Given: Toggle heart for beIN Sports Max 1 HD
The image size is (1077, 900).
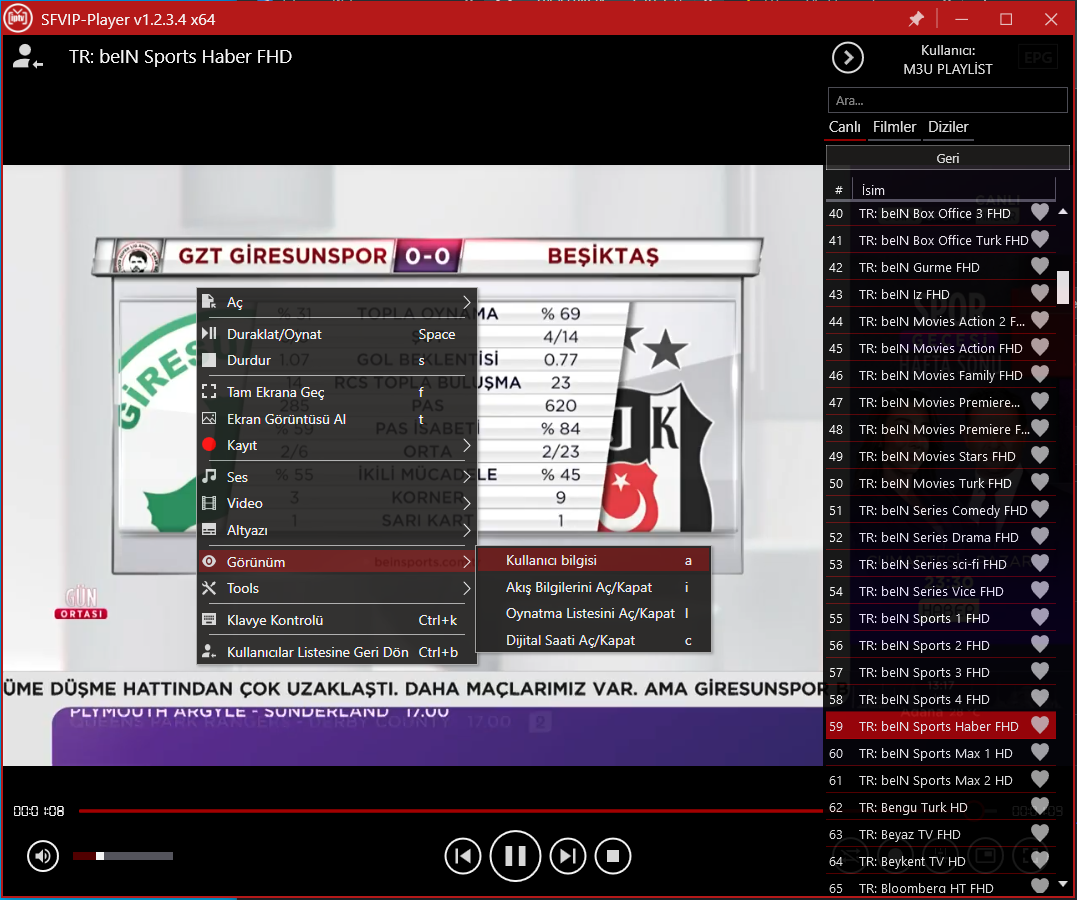Looking at the screenshot, I should coord(1040,752).
